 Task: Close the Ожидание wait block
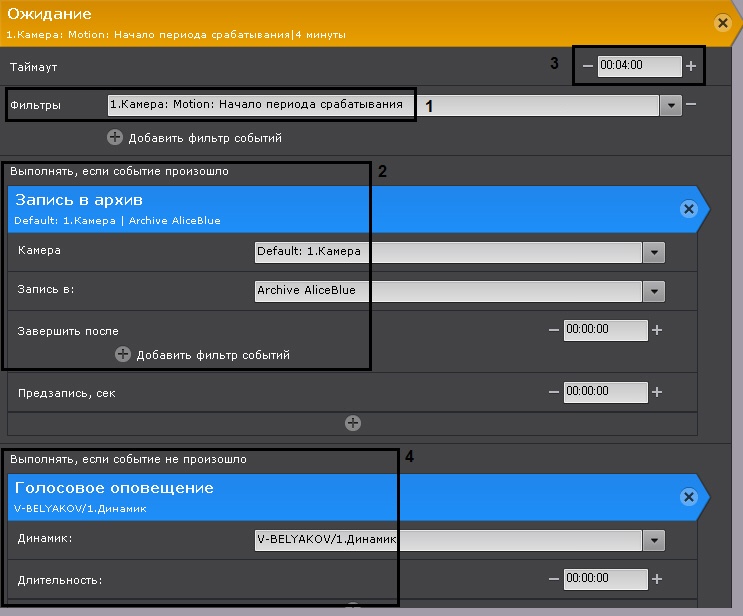click(723, 22)
